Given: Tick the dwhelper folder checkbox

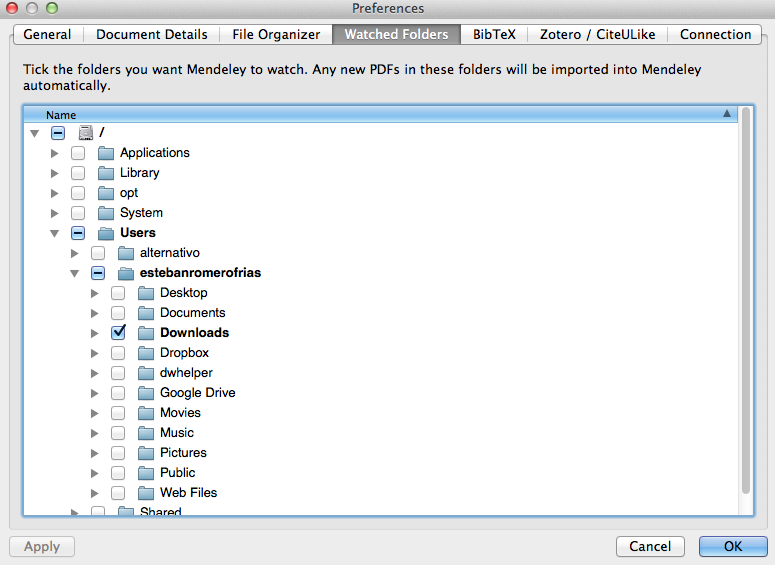Looking at the screenshot, I should (x=118, y=373).
